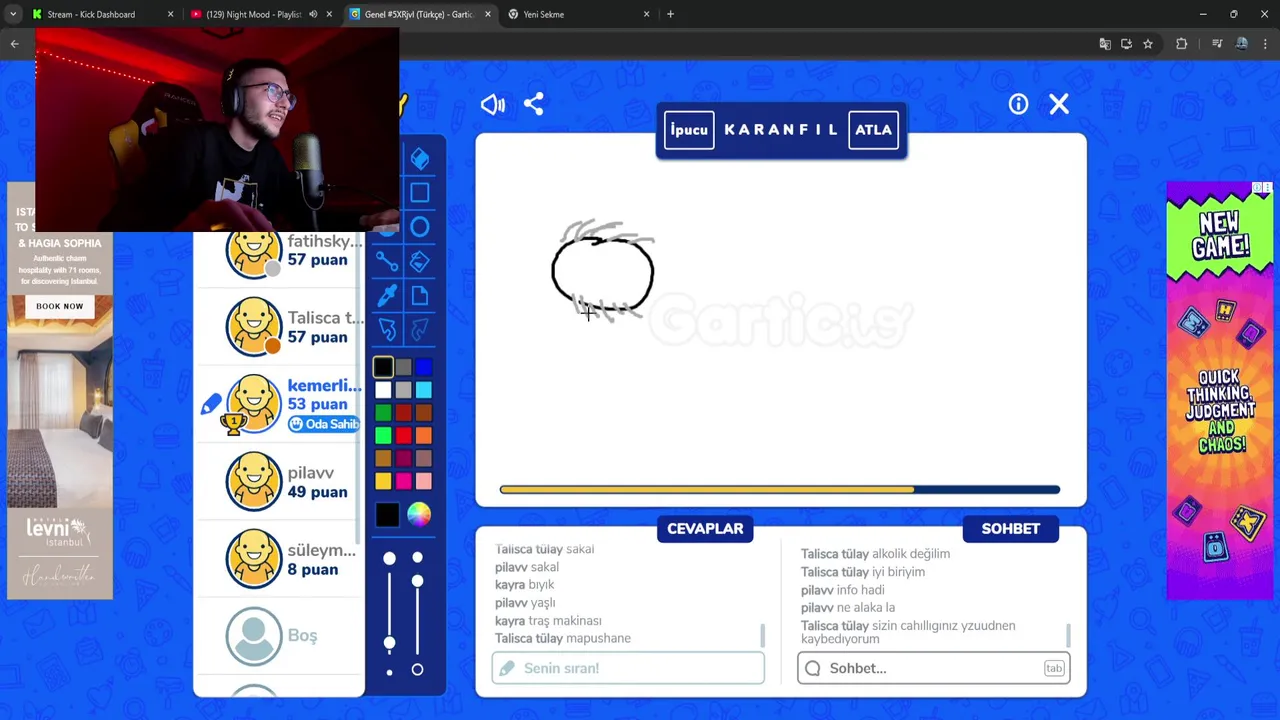Focus the Senin sıran answer field
Screen dimensions: 1280x720
628,668
